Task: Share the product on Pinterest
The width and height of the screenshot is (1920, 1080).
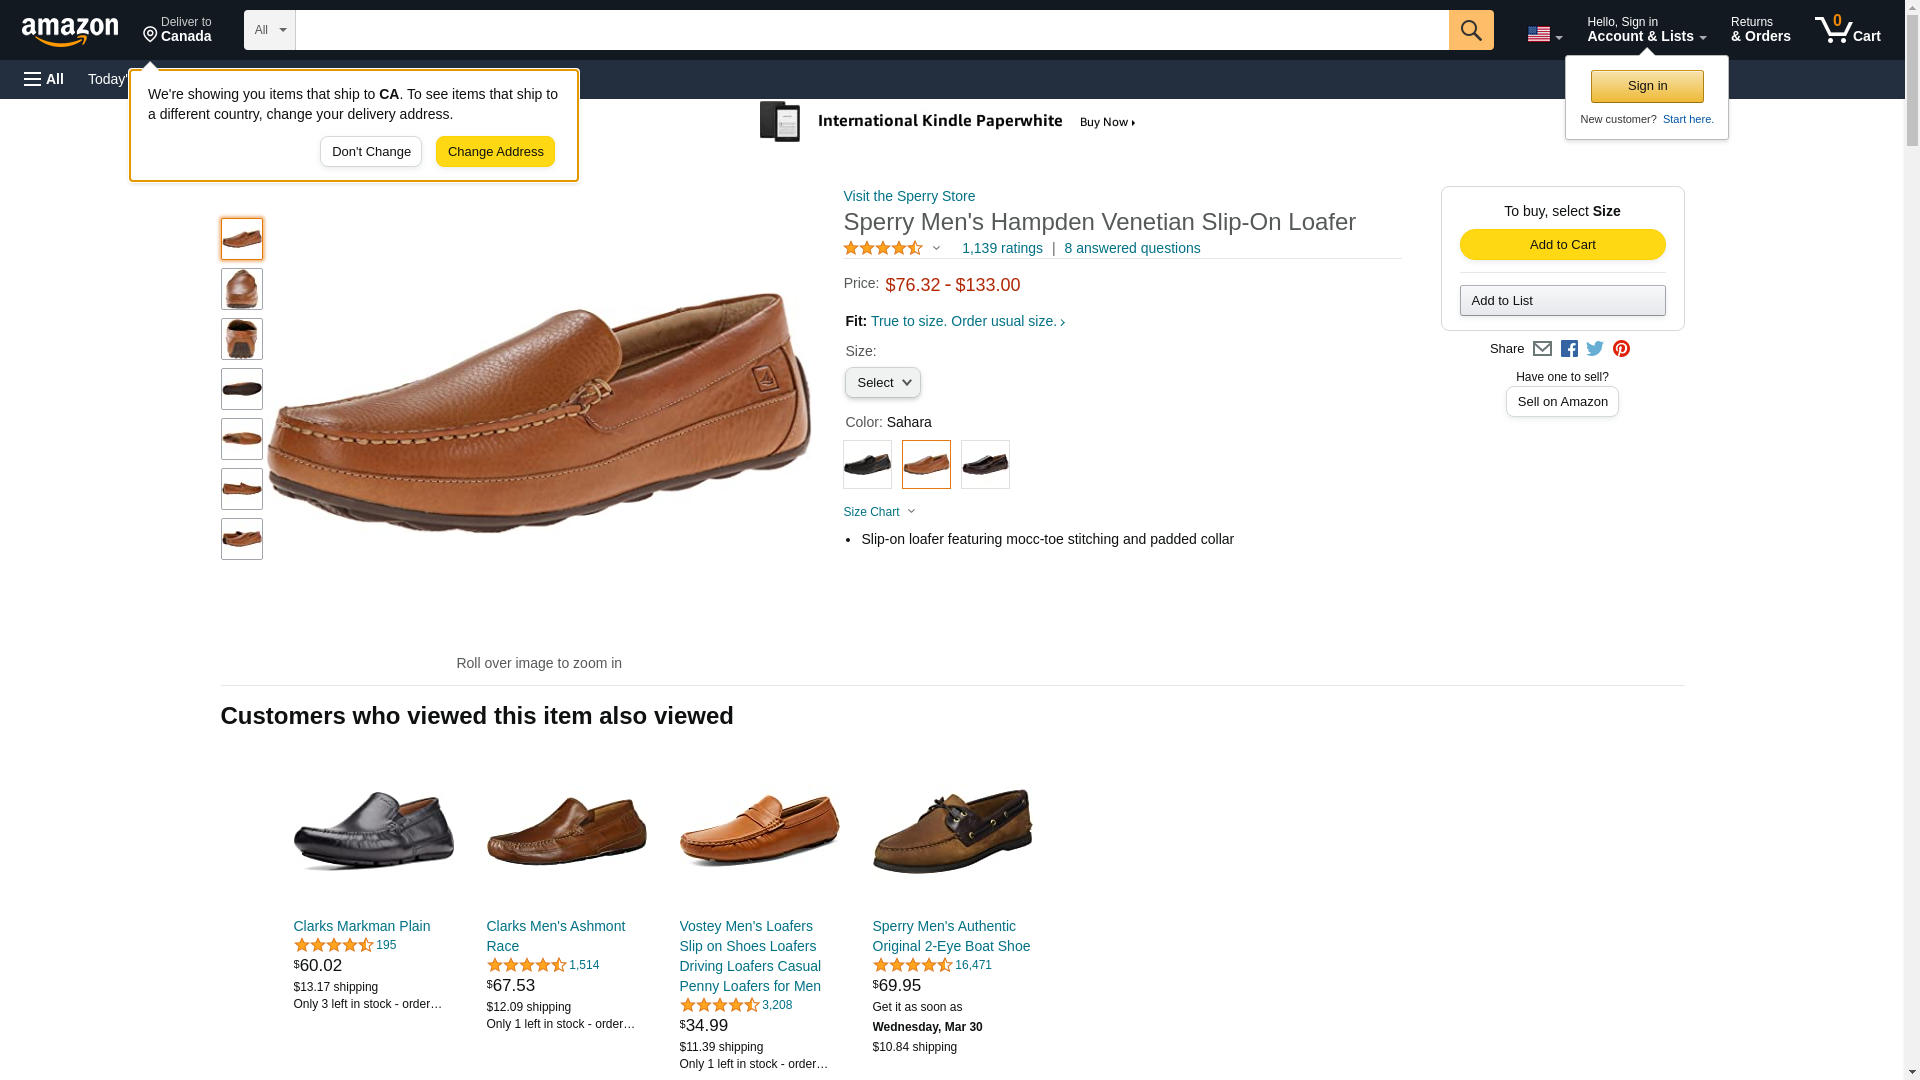Action: click(x=1620, y=349)
